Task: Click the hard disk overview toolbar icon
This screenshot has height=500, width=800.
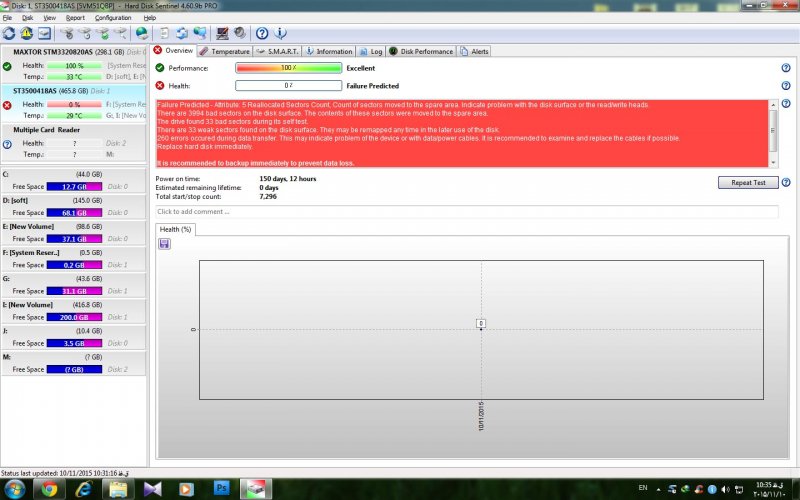Action: coord(44,34)
